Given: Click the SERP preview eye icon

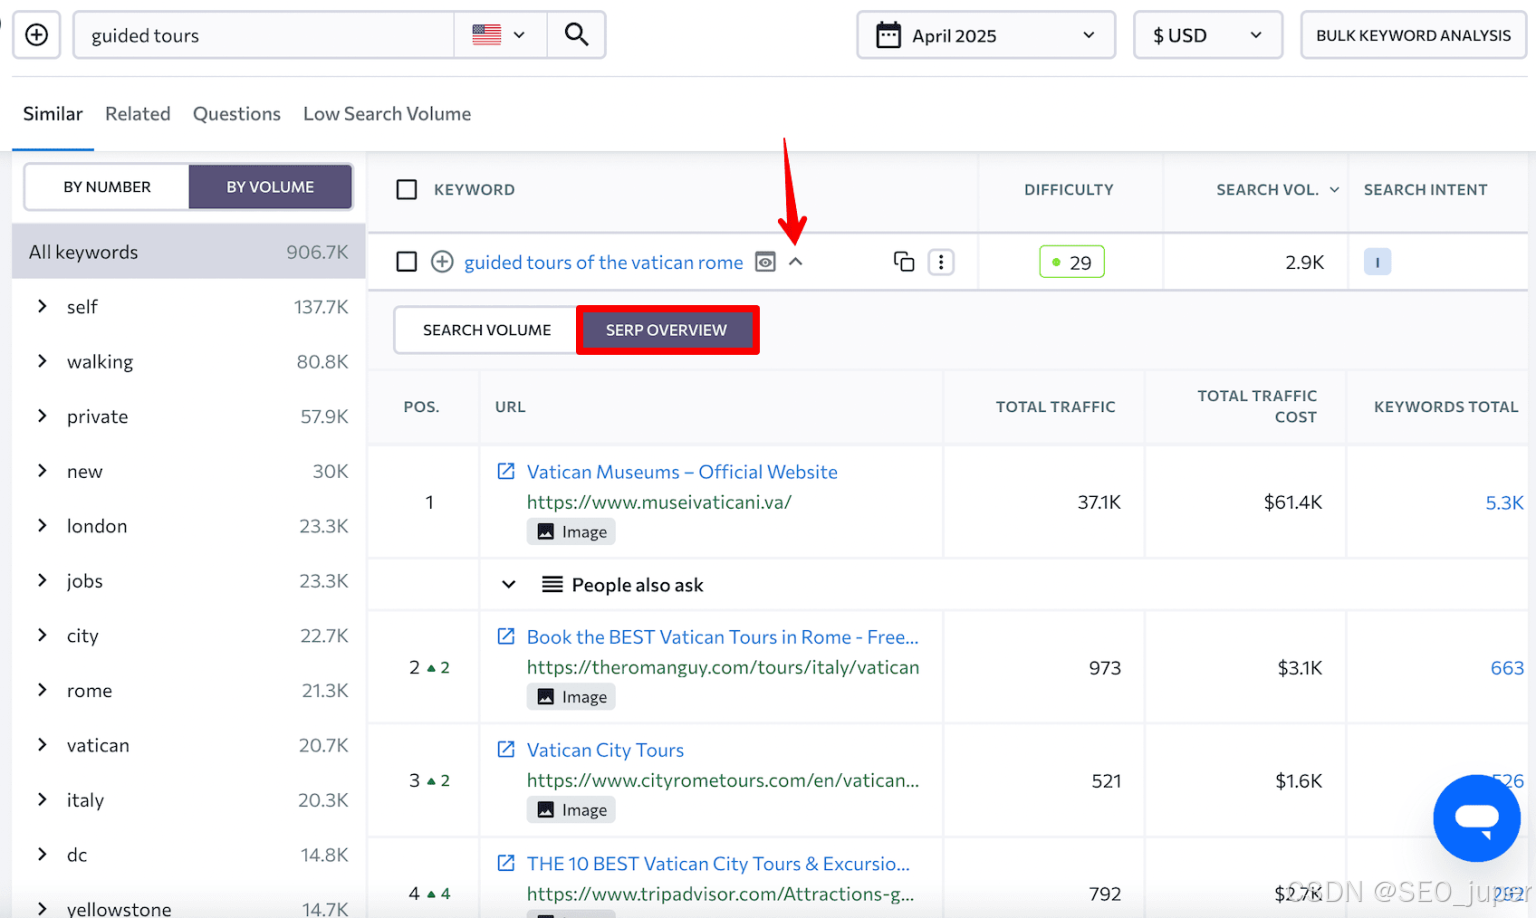Looking at the screenshot, I should (x=765, y=262).
